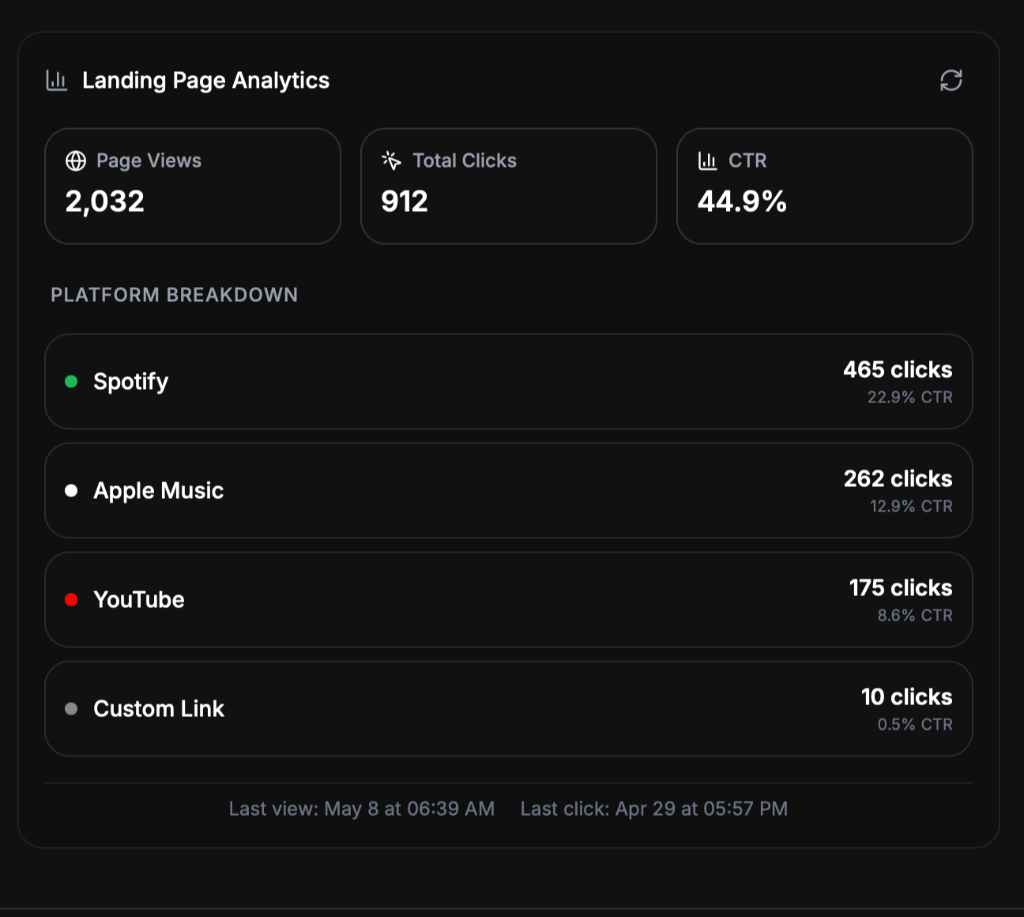Click the refresh analytics icon
1024x917 pixels.
pos(951,80)
